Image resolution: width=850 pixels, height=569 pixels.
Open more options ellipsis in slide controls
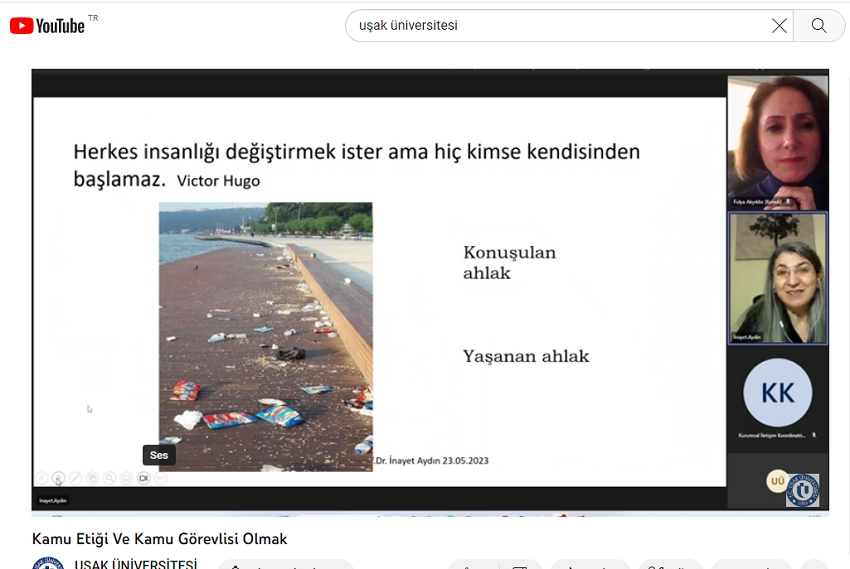(x=160, y=478)
